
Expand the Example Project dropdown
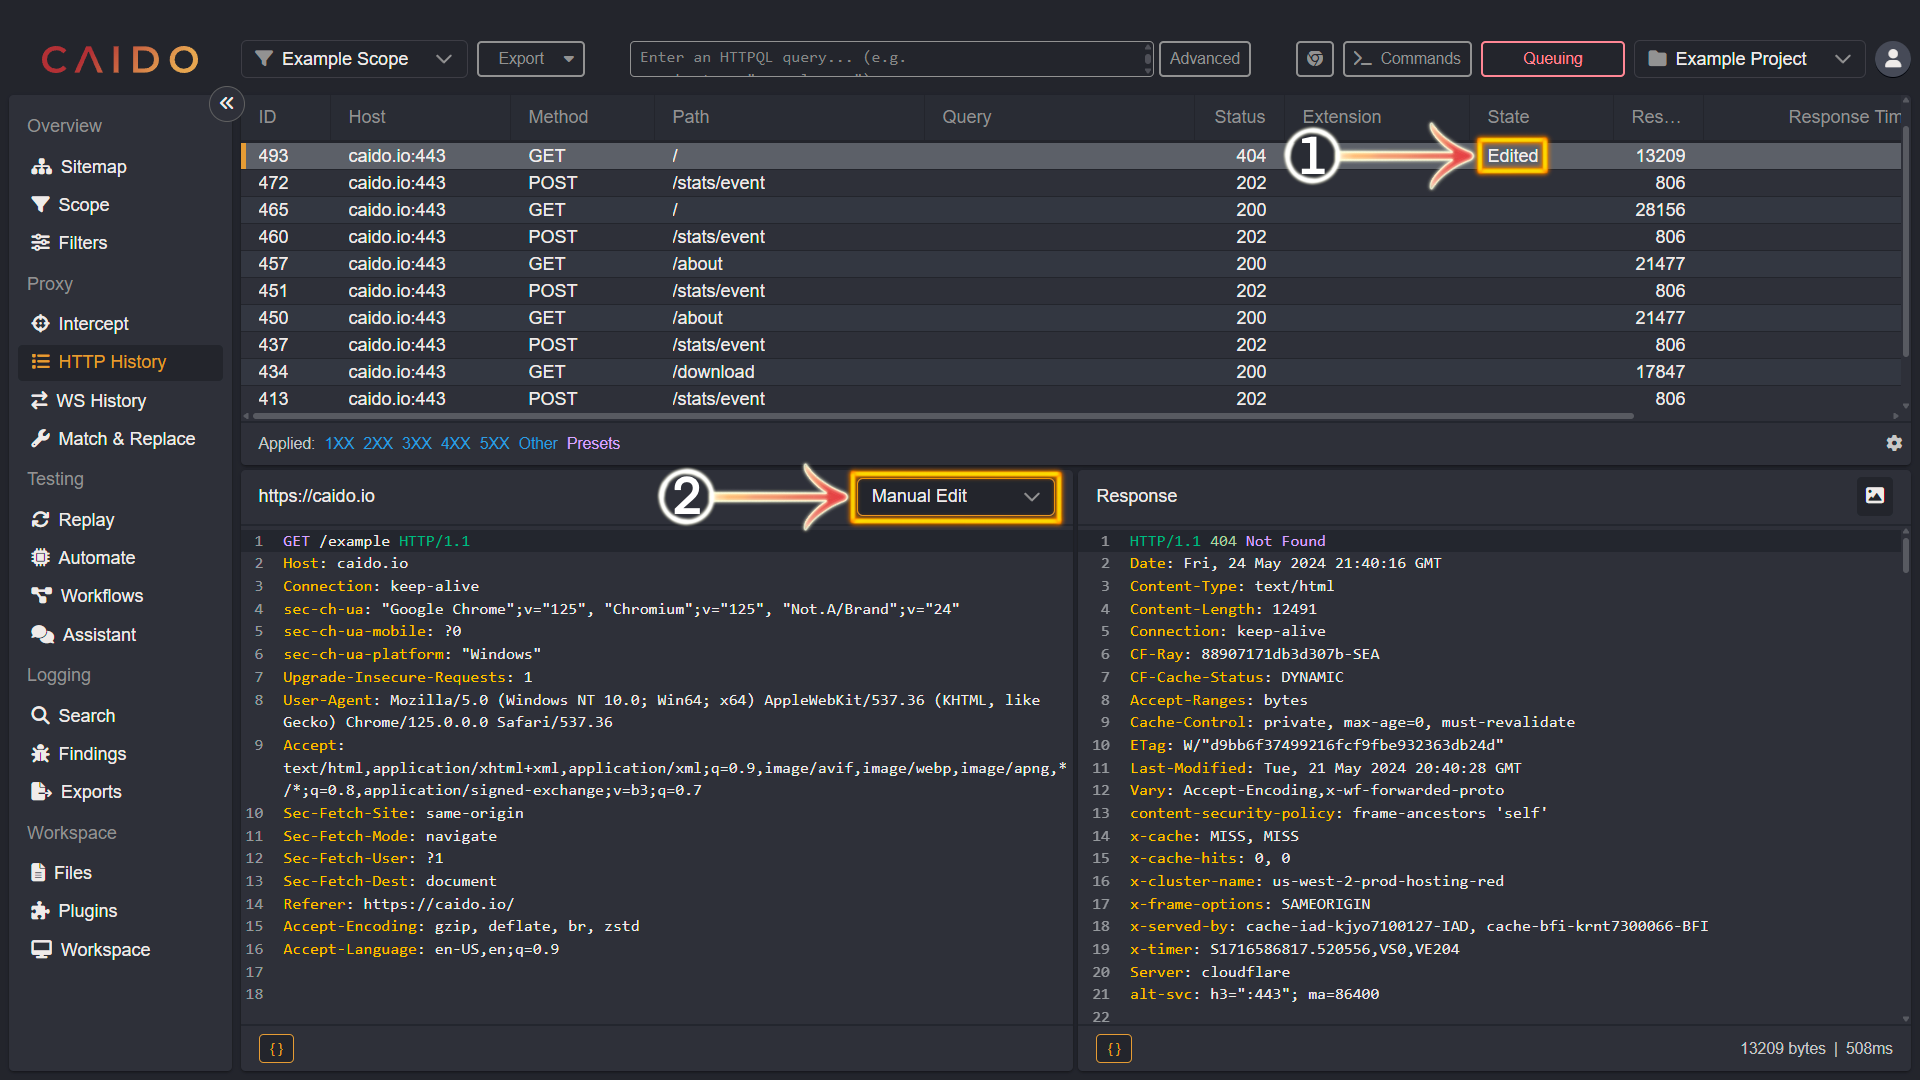point(1750,59)
